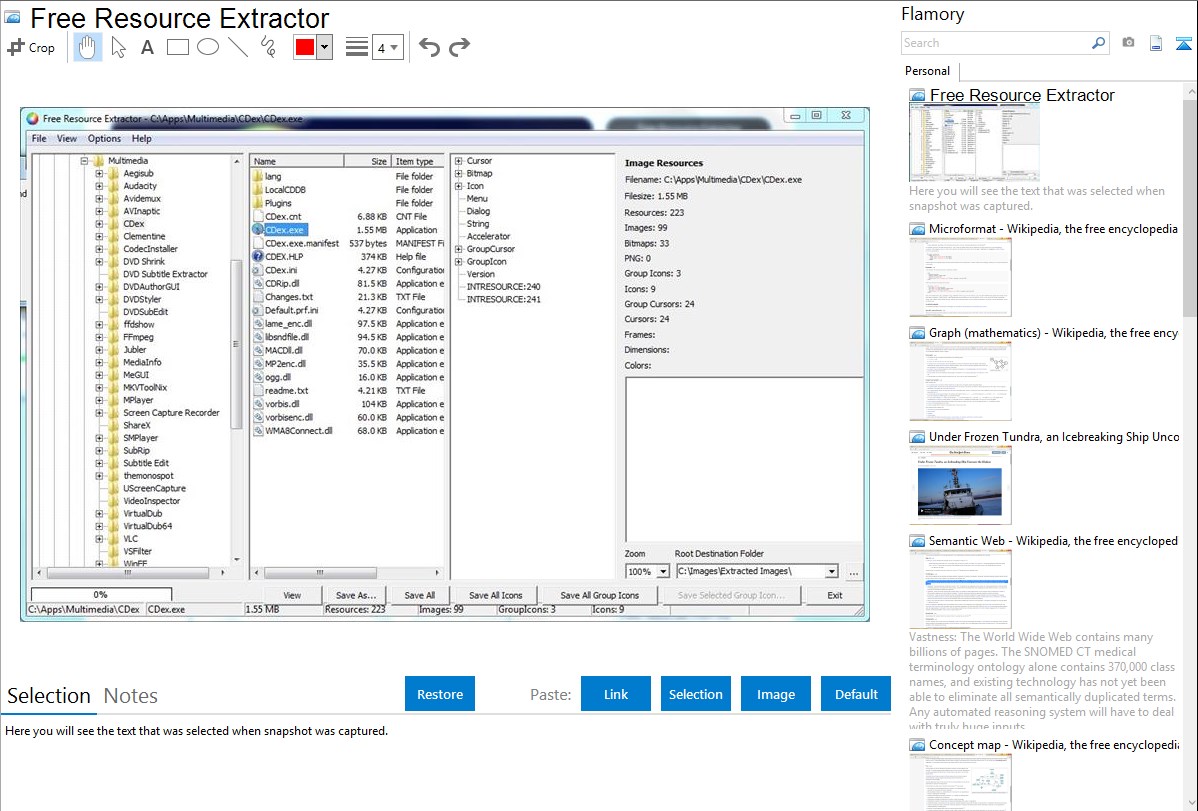Click the Flamory icon beside Semantic Web title
The height and width of the screenshot is (811, 1198).
pos(917,541)
